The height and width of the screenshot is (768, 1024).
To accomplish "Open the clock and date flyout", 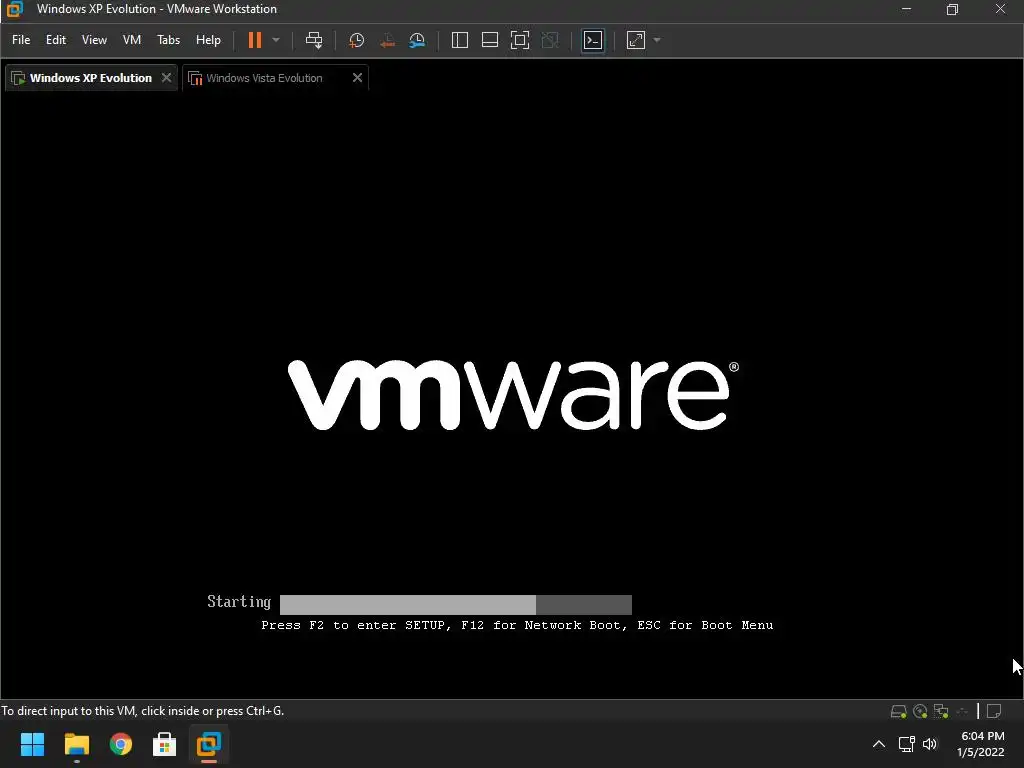I will pyautogui.click(x=981, y=744).
